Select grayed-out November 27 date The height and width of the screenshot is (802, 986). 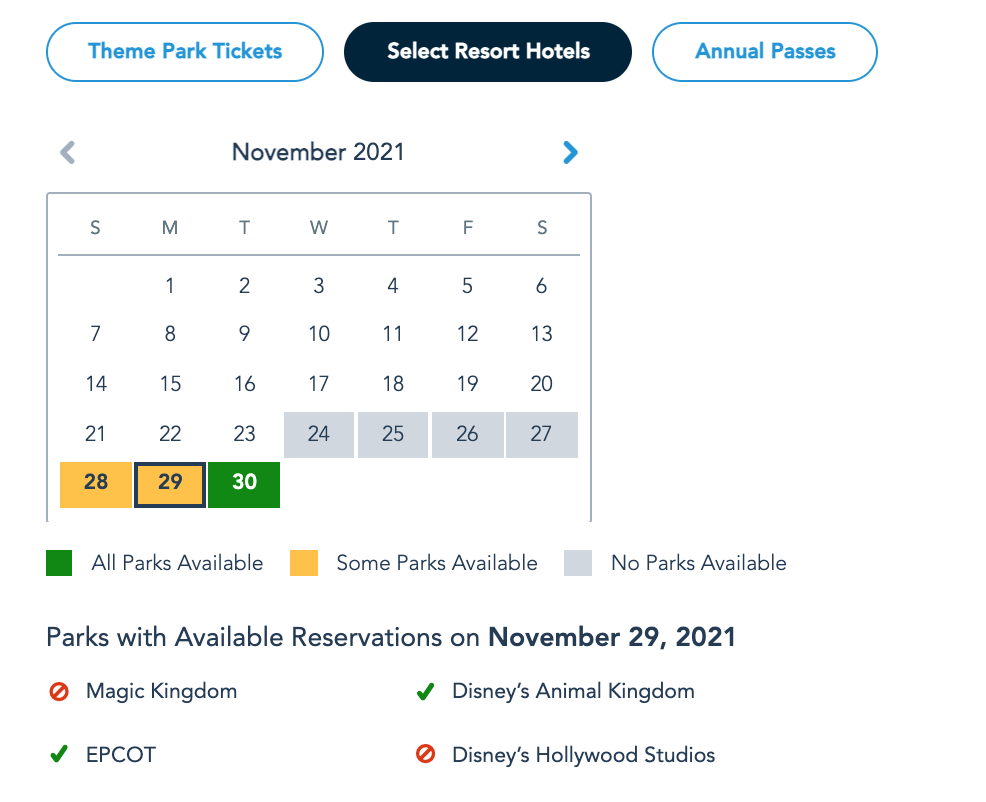point(542,435)
